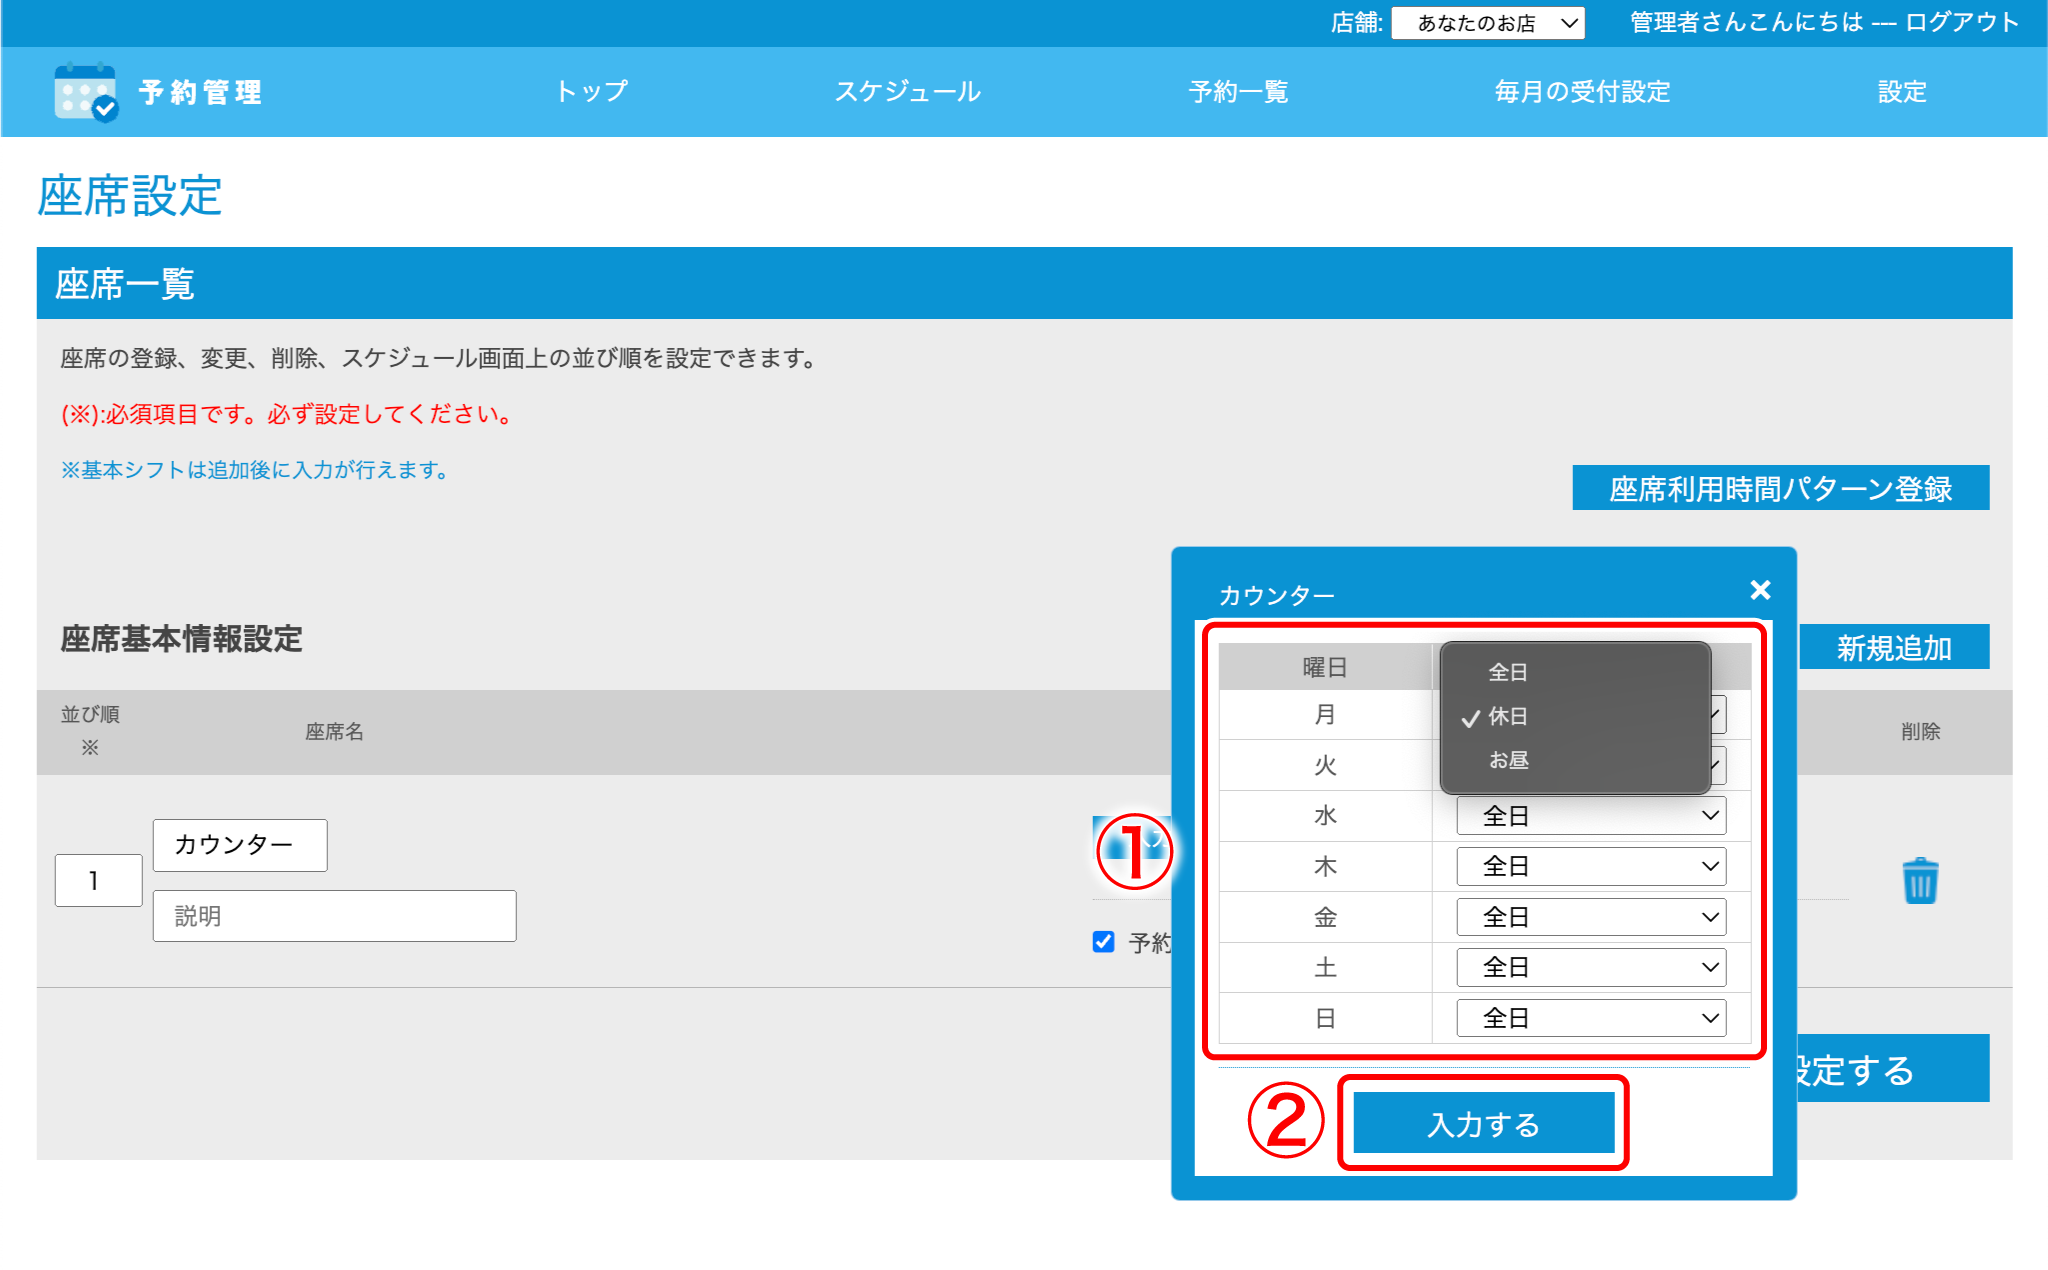Click the 座席利用時間パターン登録 button
Image resolution: width=2048 pixels, height=1270 pixels.
(1780, 488)
